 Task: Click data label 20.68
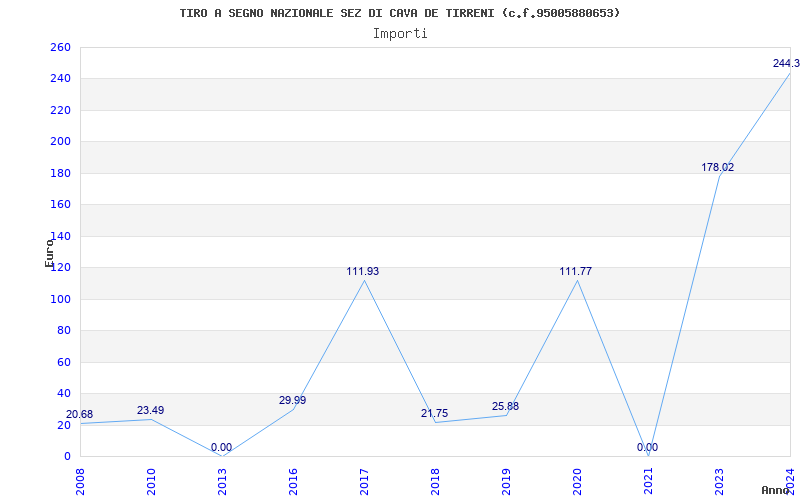click(x=80, y=414)
